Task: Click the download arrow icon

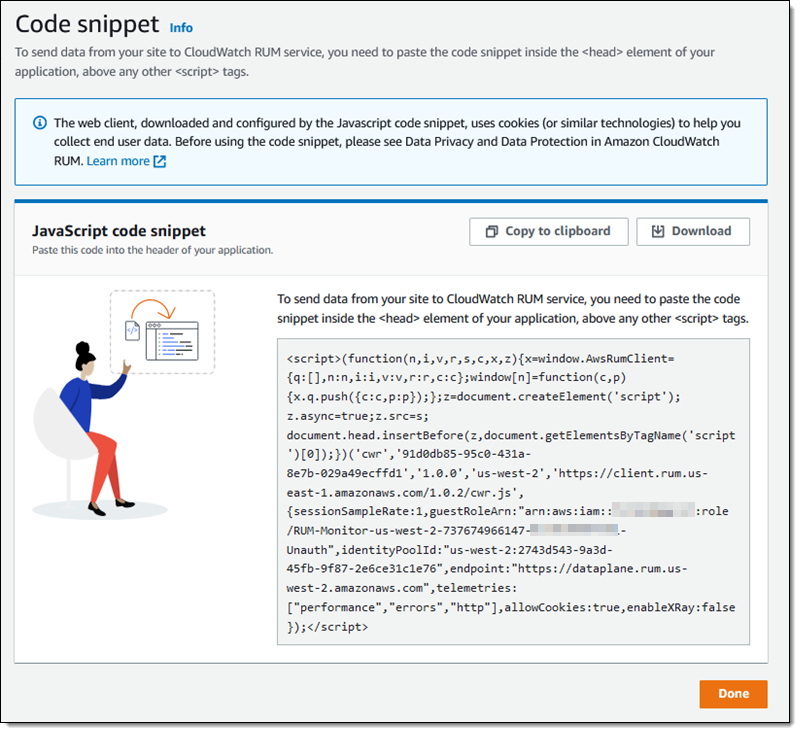Action: [658, 232]
